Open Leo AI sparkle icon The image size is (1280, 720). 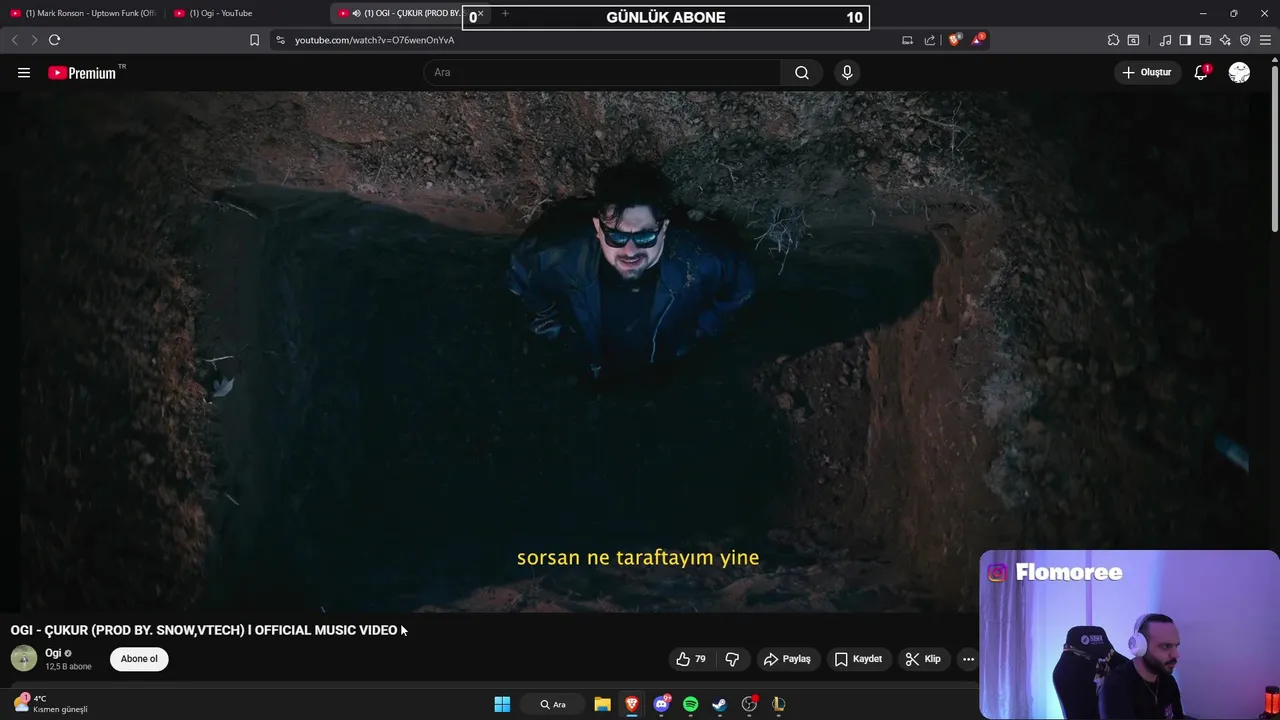(x=1225, y=40)
